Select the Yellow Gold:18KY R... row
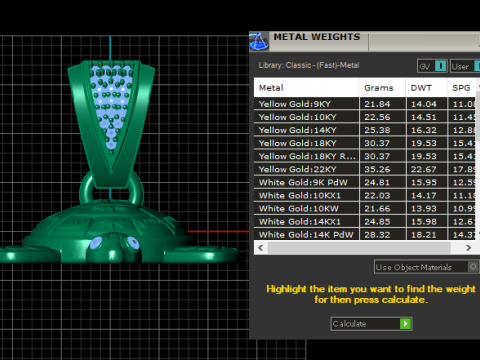480x360 pixels. [365, 156]
